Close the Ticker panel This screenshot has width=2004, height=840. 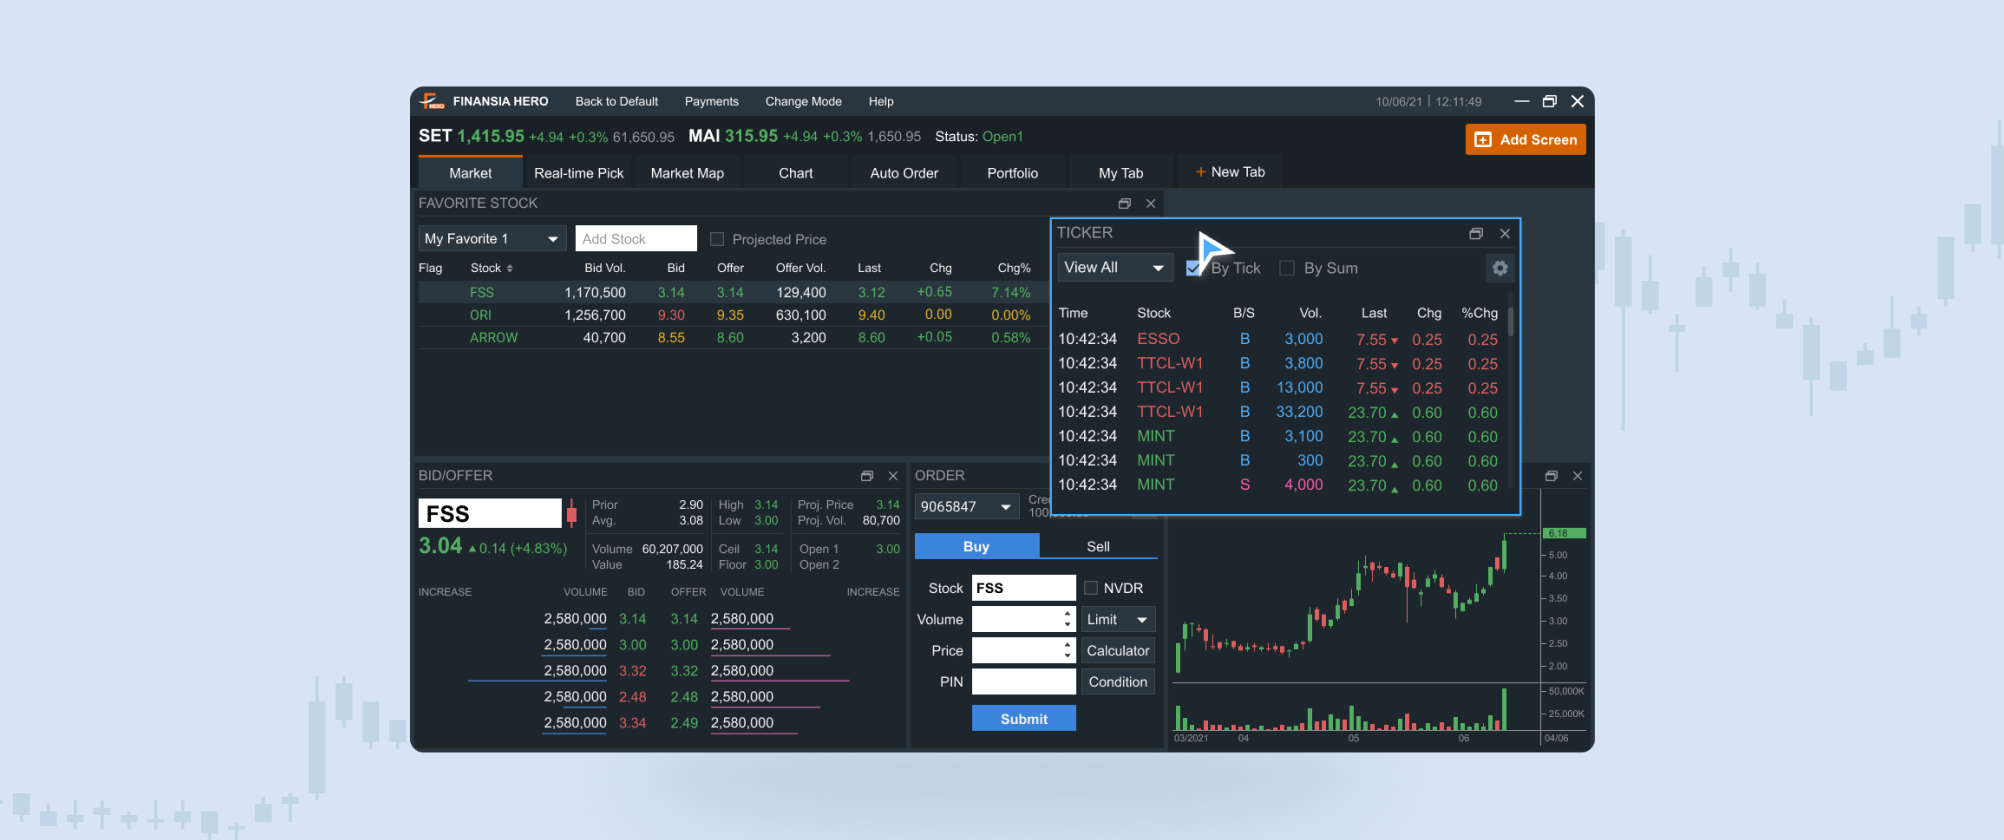(x=1505, y=233)
